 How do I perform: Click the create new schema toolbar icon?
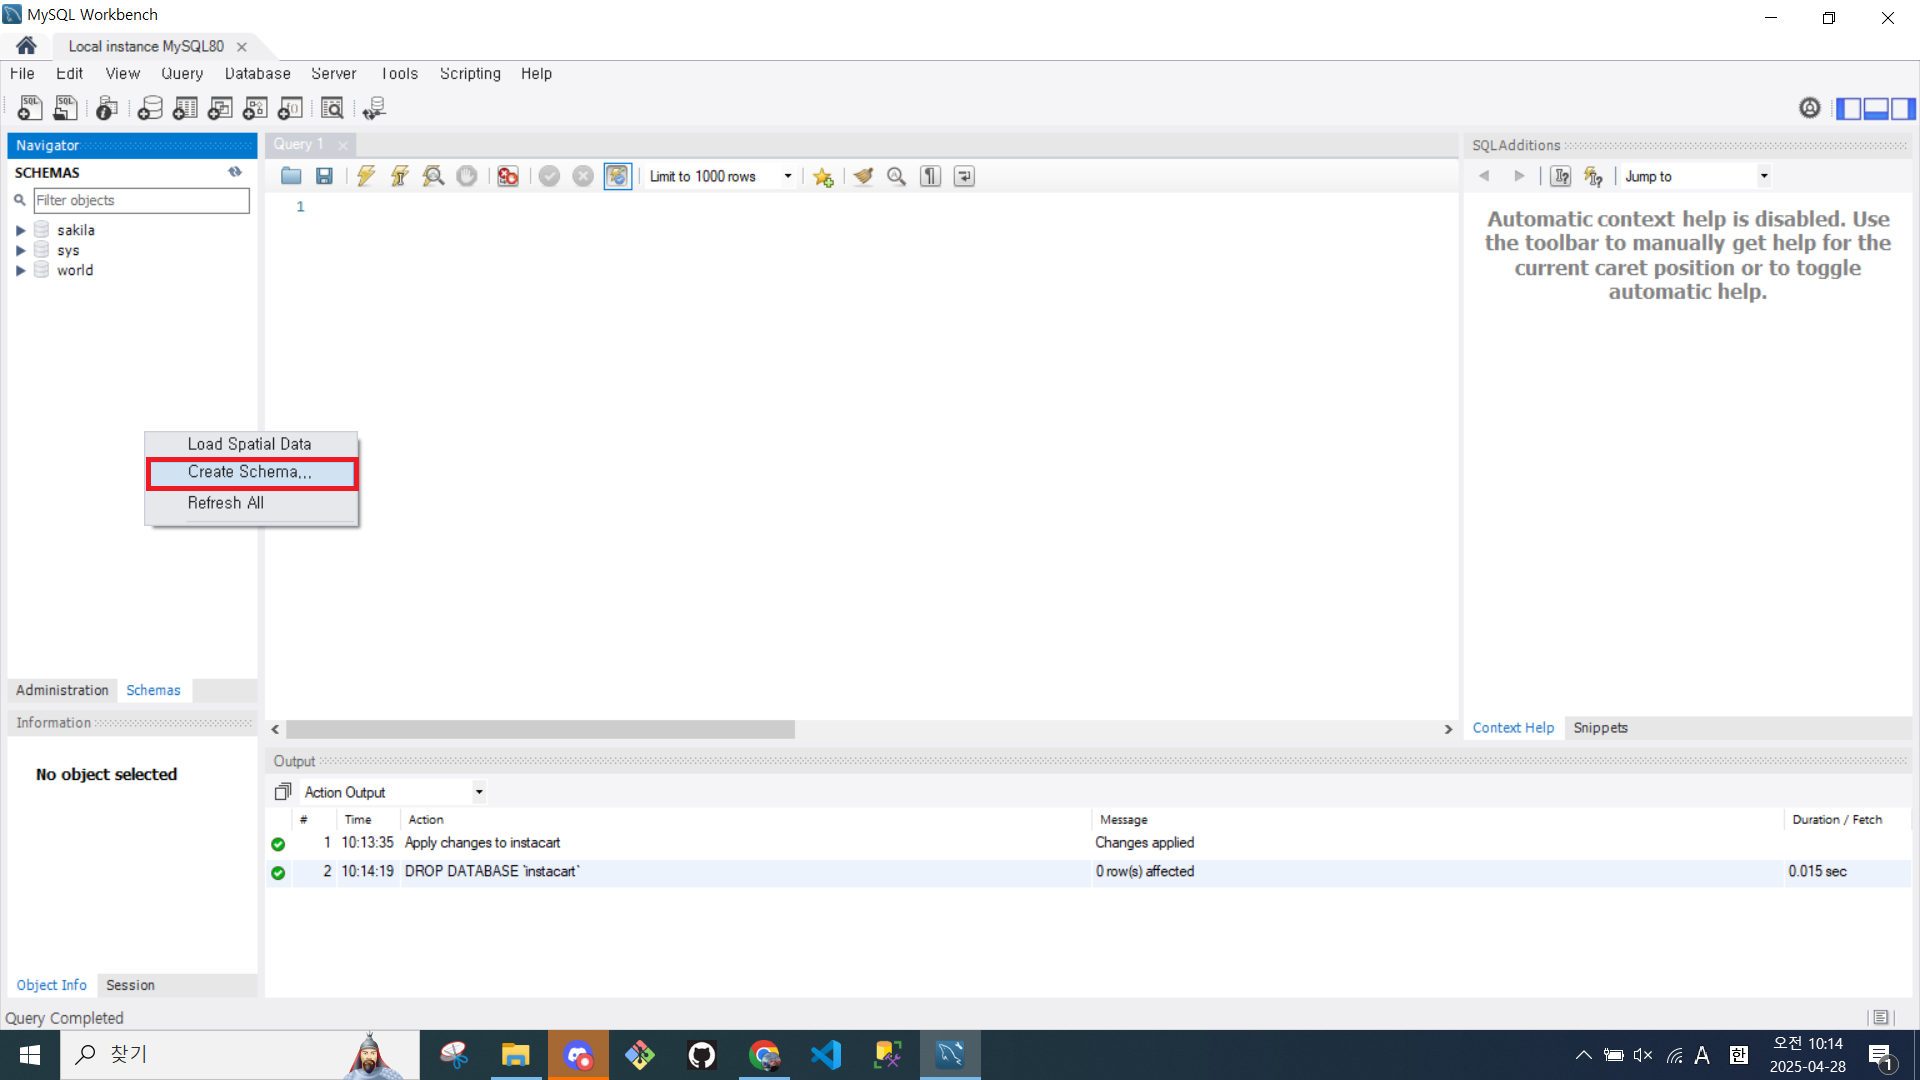[x=150, y=108]
